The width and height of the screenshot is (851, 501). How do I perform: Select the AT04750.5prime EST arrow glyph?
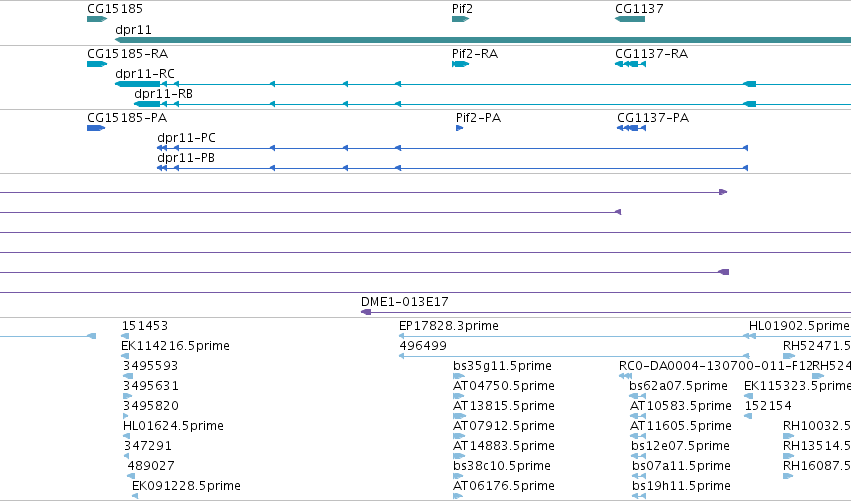click(459, 396)
